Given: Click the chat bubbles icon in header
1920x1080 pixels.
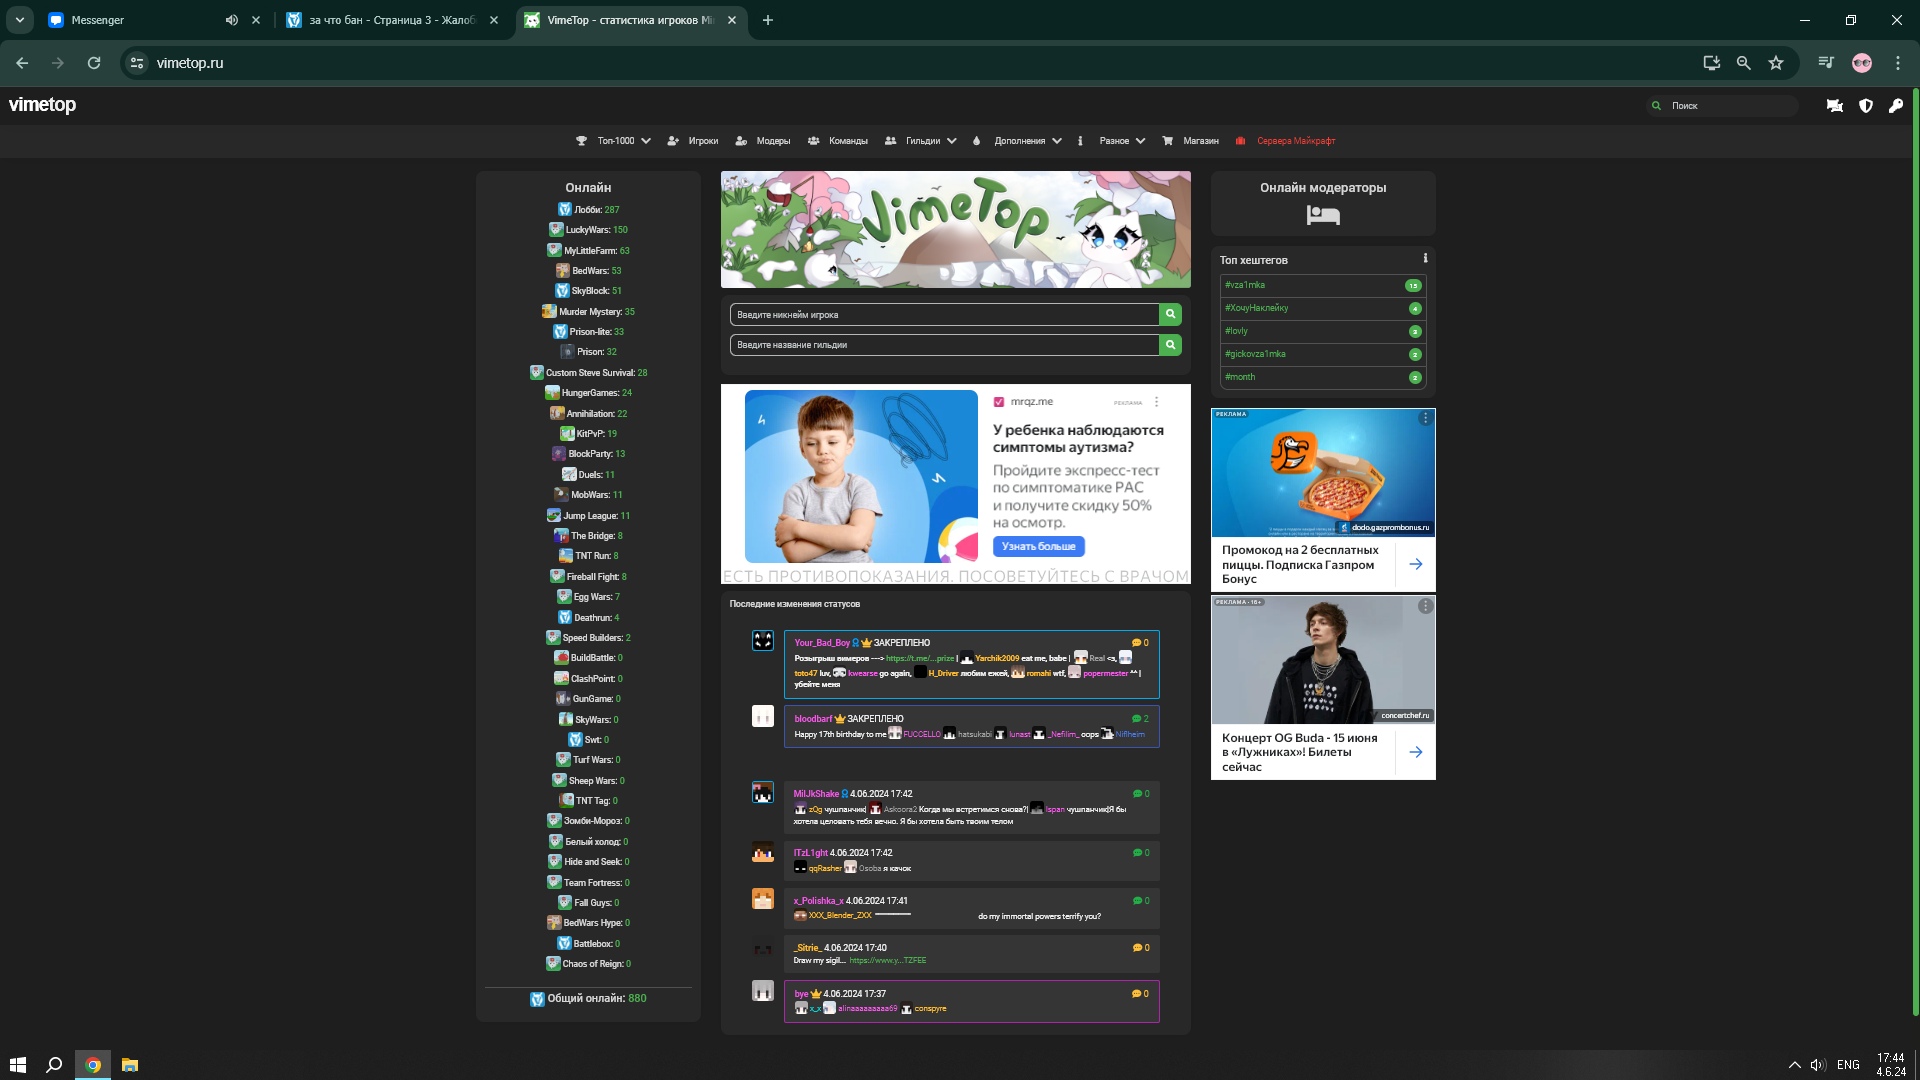Looking at the screenshot, I should tap(1835, 106).
